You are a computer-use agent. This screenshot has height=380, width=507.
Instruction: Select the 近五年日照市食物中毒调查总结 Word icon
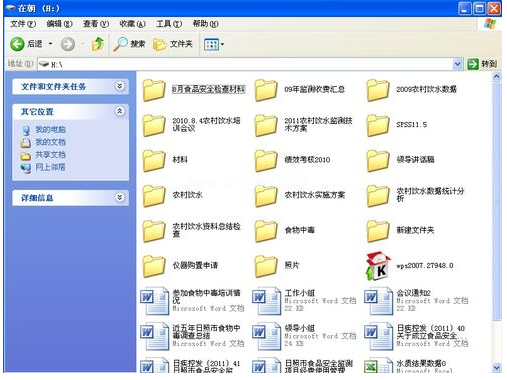[x=155, y=336]
